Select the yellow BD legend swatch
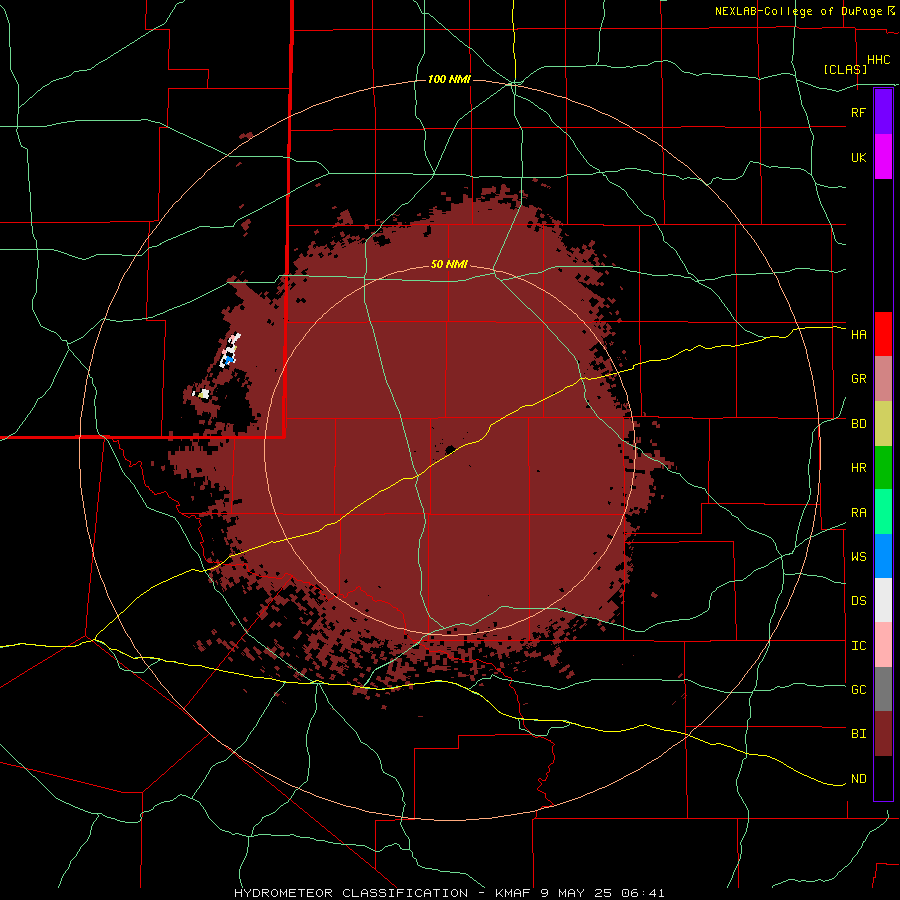 click(x=883, y=423)
